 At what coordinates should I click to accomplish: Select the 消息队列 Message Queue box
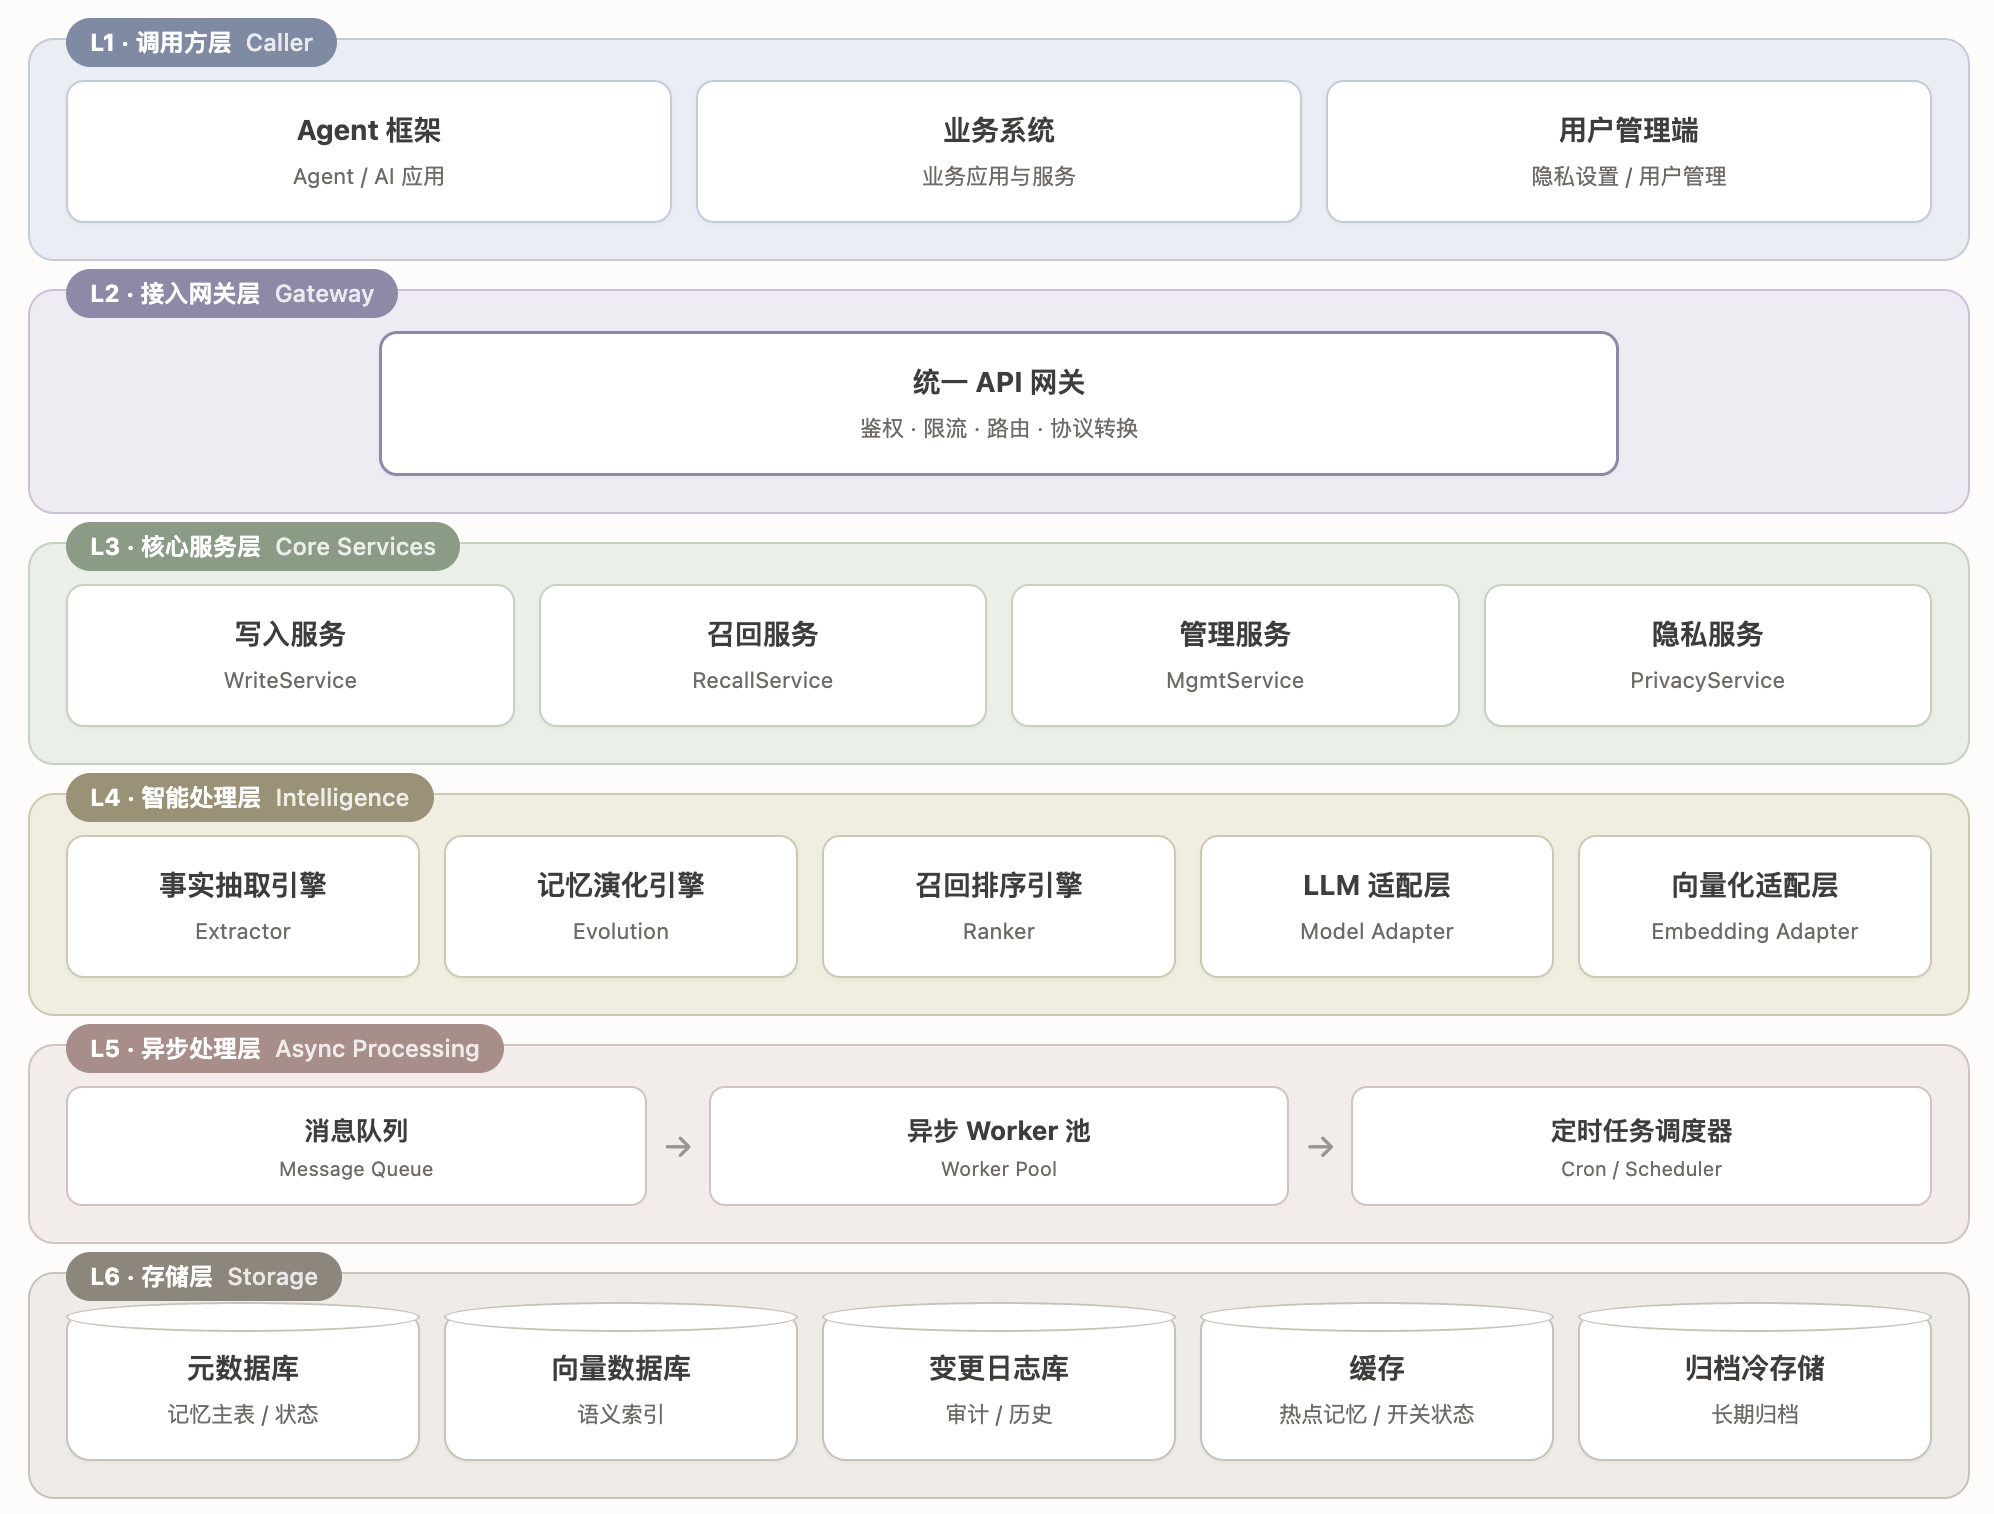point(356,1146)
